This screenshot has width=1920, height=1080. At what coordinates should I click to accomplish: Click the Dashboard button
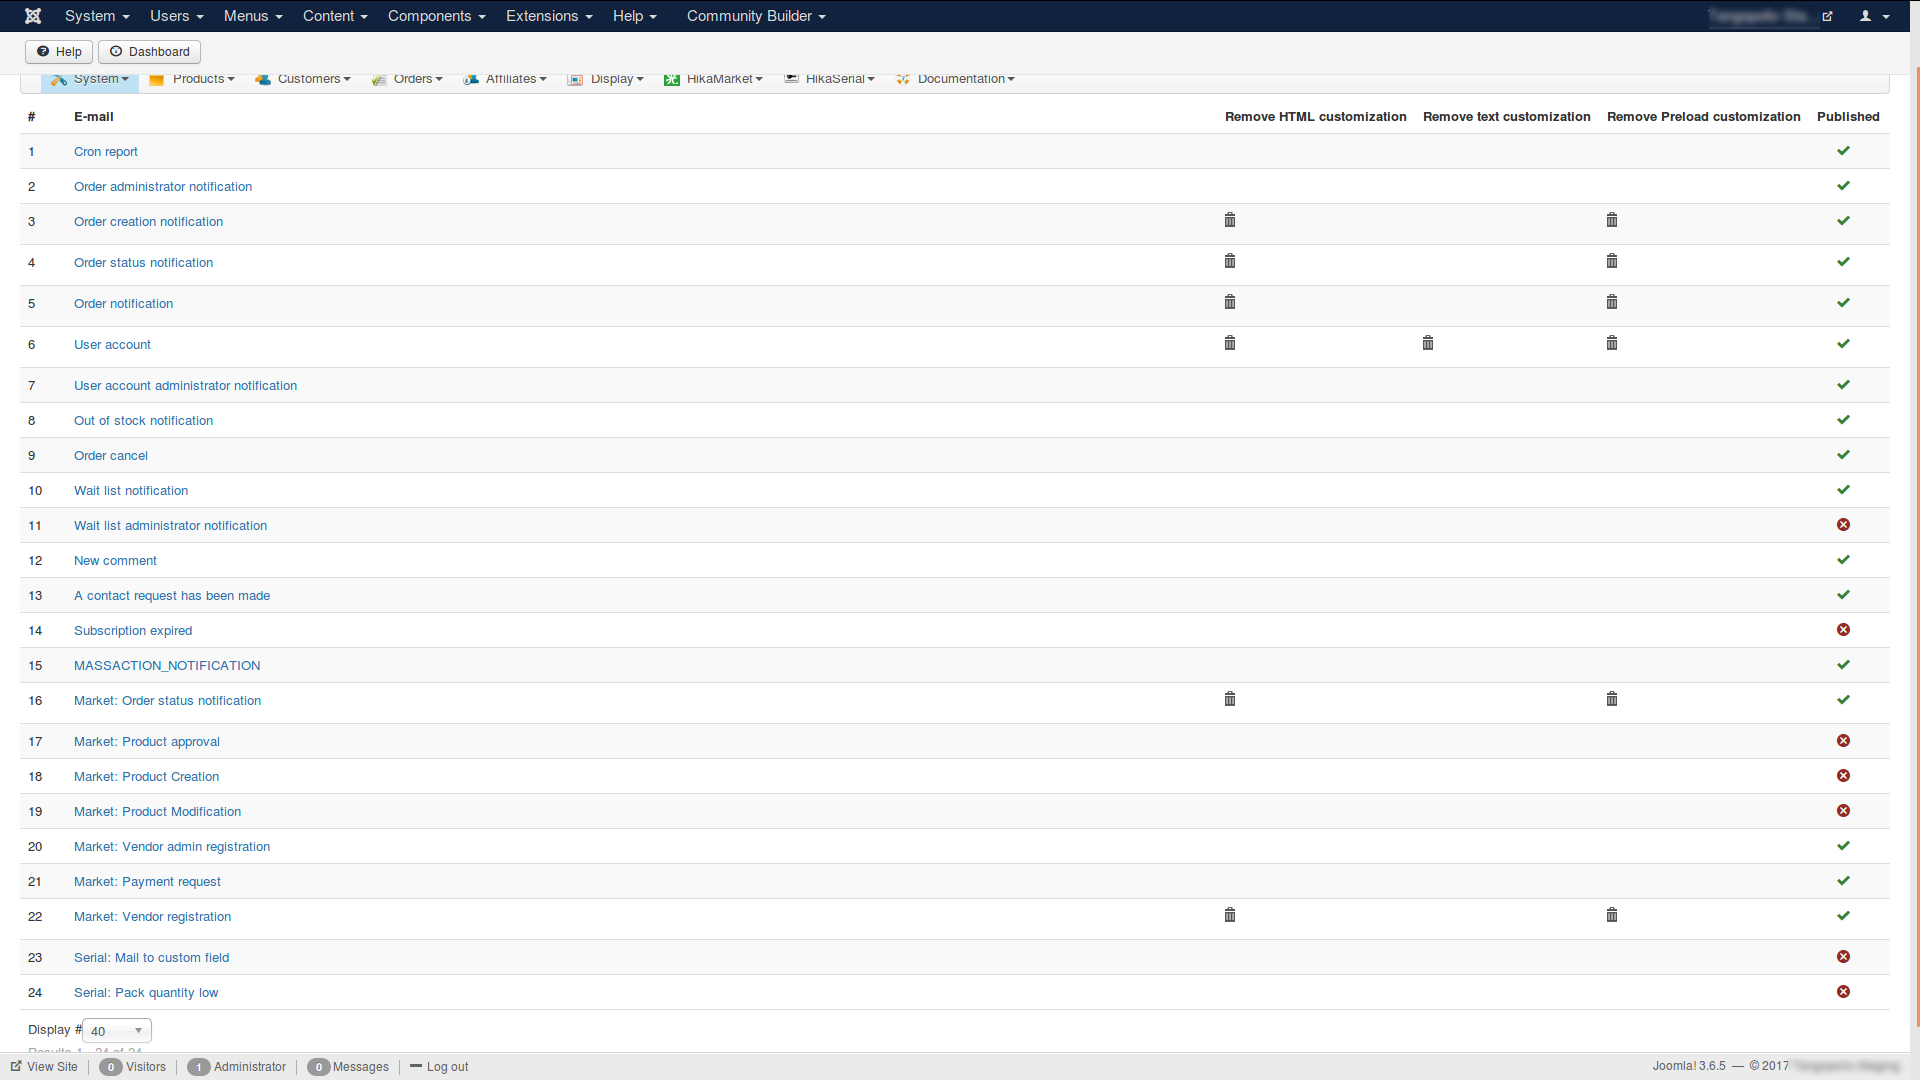point(150,52)
